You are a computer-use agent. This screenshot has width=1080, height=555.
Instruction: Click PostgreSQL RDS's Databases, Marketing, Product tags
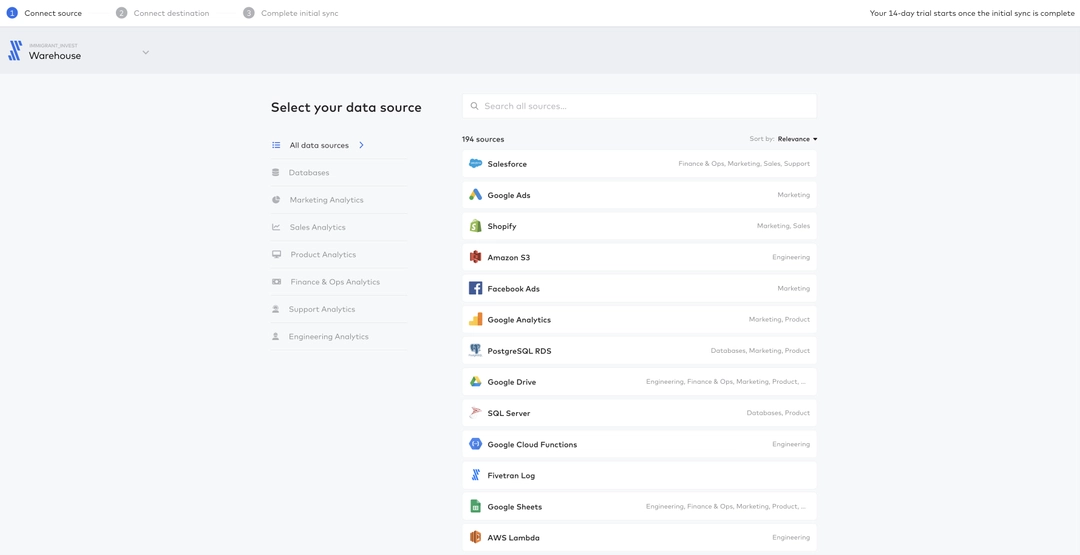pyautogui.click(x=760, y=350)
